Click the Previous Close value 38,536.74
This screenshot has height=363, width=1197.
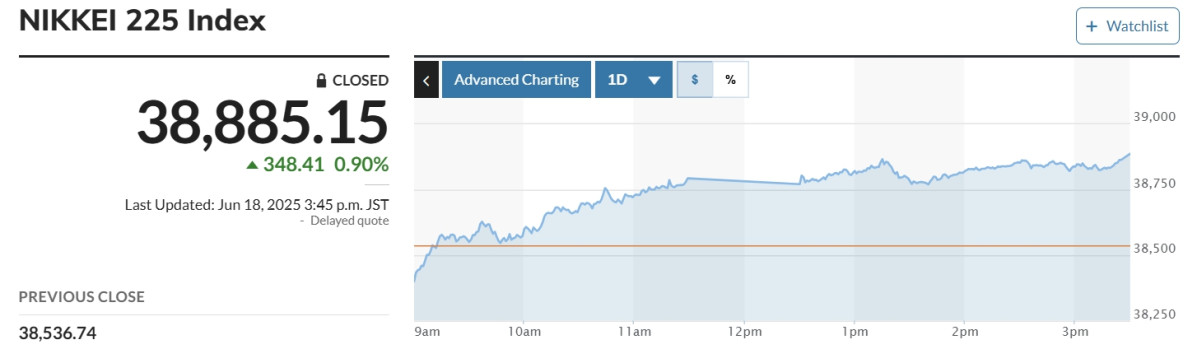(58, 332)
